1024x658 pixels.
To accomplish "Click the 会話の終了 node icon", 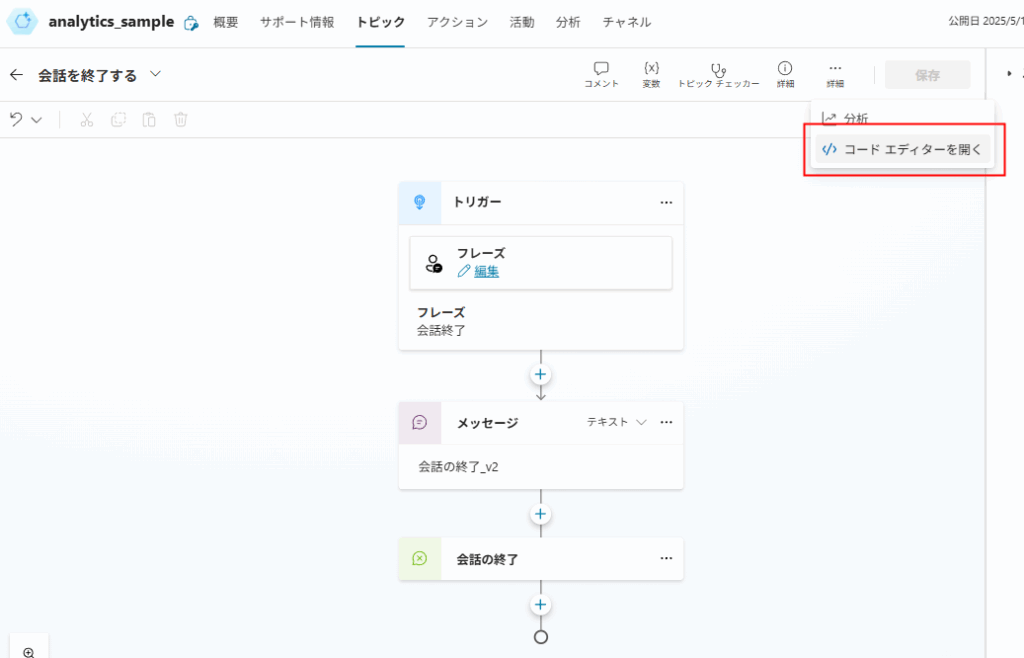I will [x=420, y=559].
